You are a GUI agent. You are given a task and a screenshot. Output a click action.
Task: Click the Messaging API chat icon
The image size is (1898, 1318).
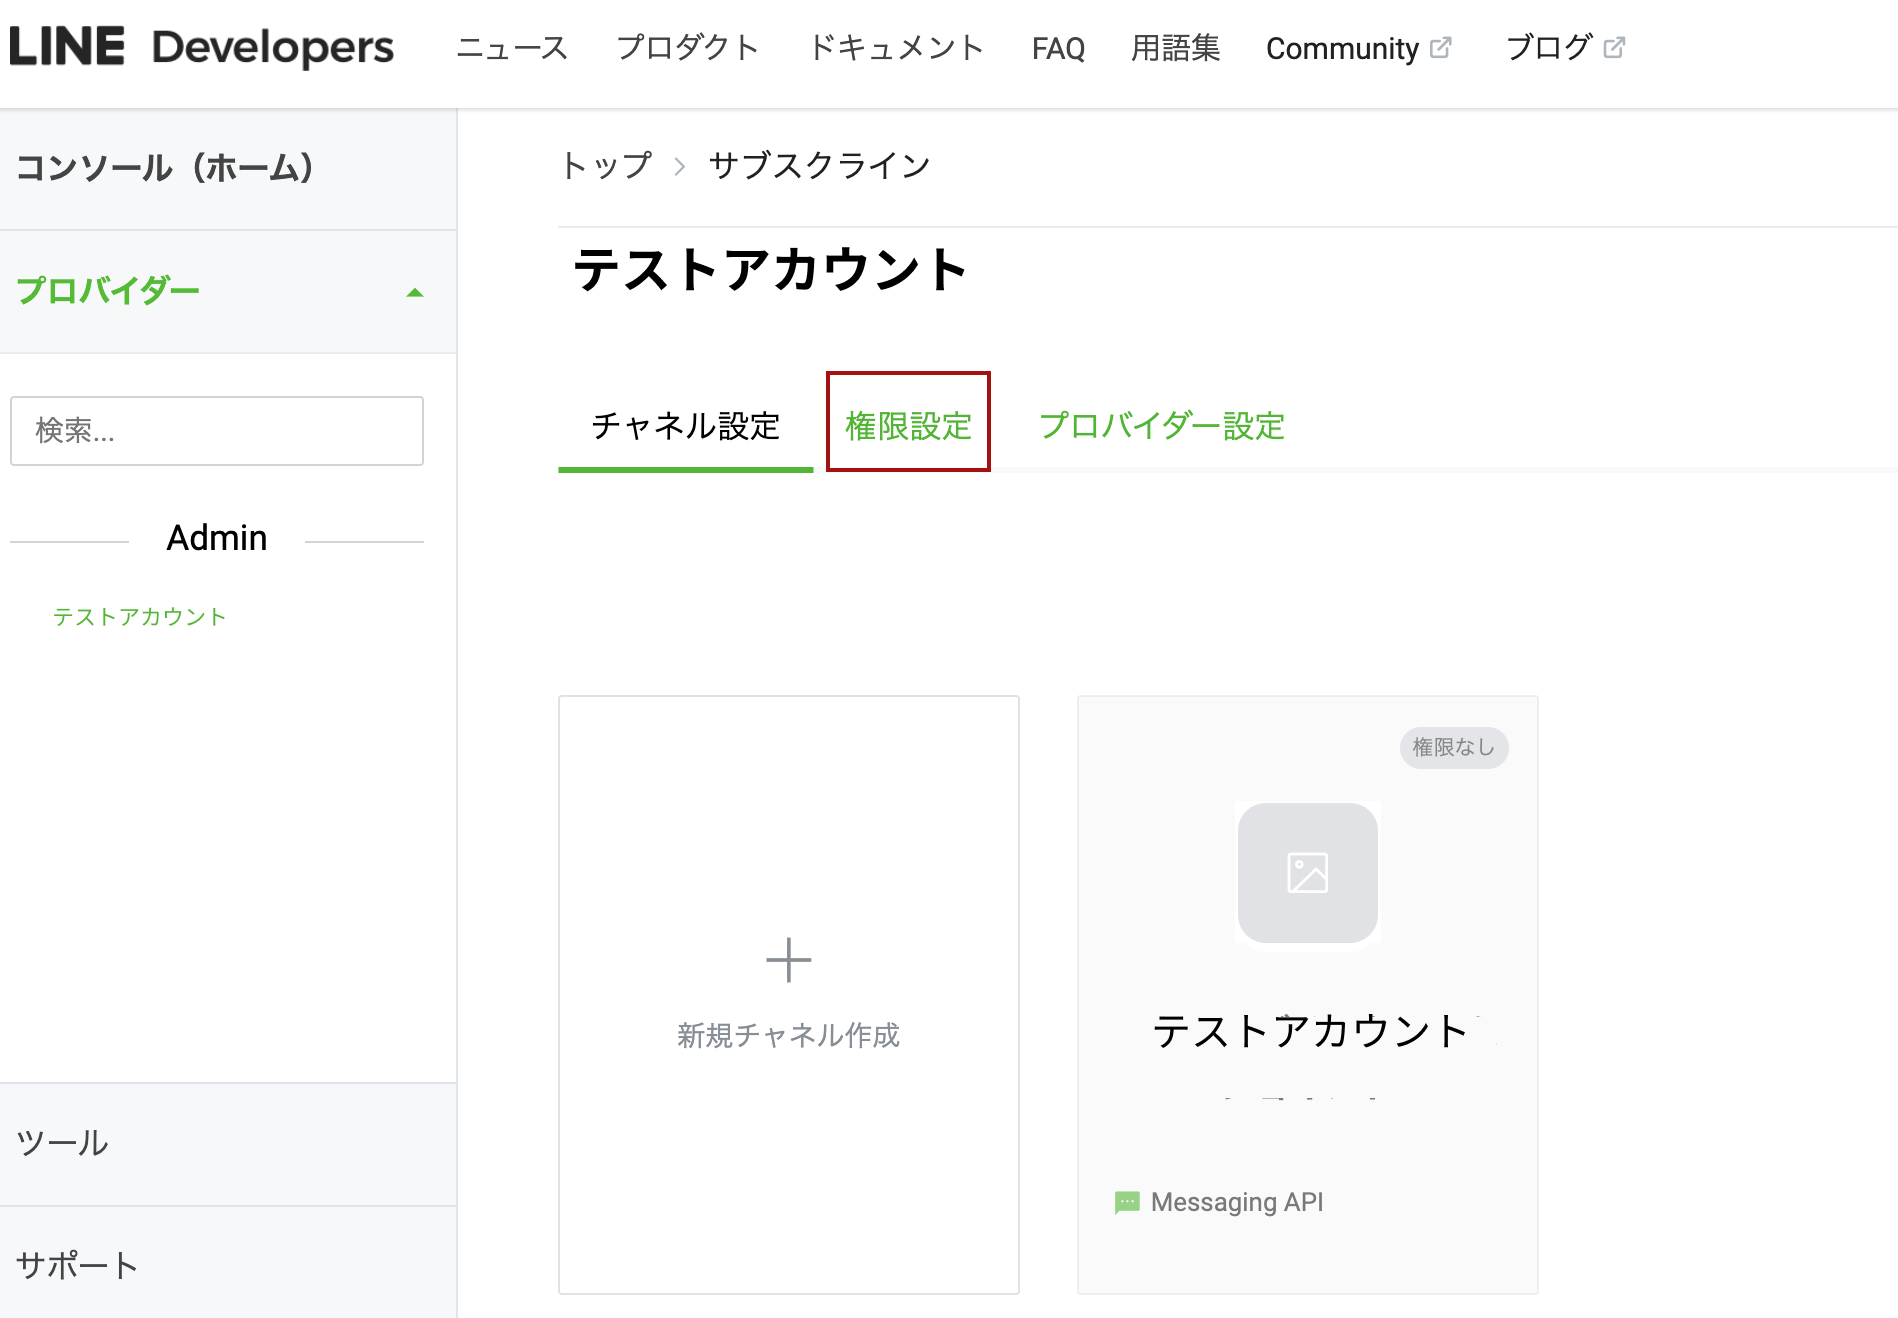pyautogui.click(x=1127, y=1202)
